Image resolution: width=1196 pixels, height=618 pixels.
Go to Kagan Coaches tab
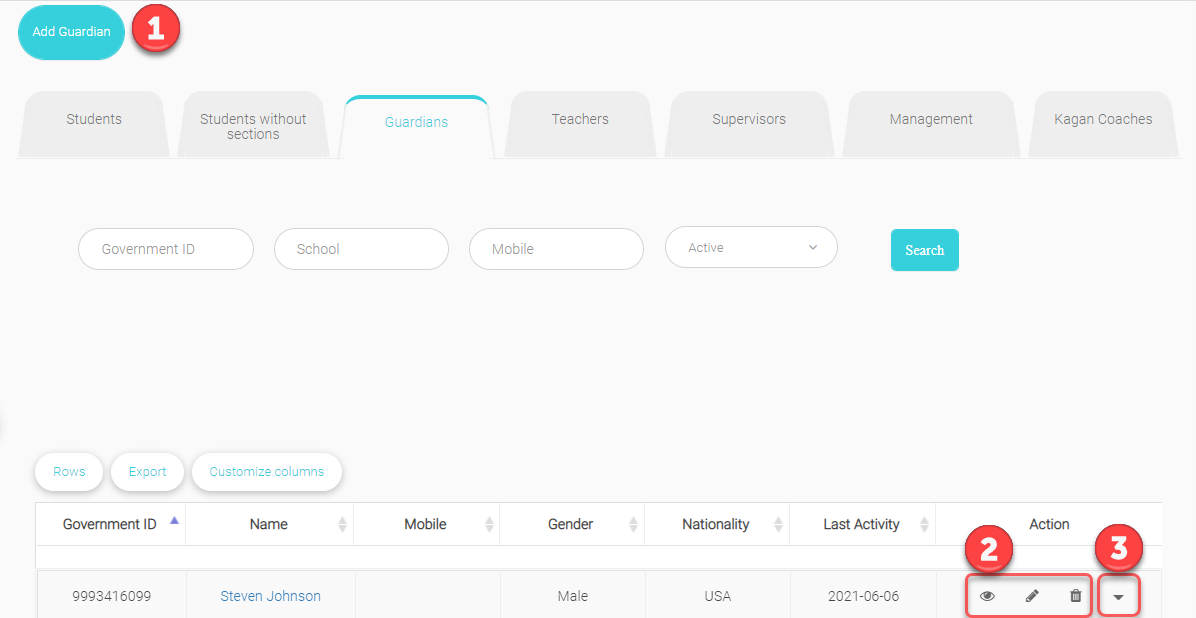(x=1103, y=119)
